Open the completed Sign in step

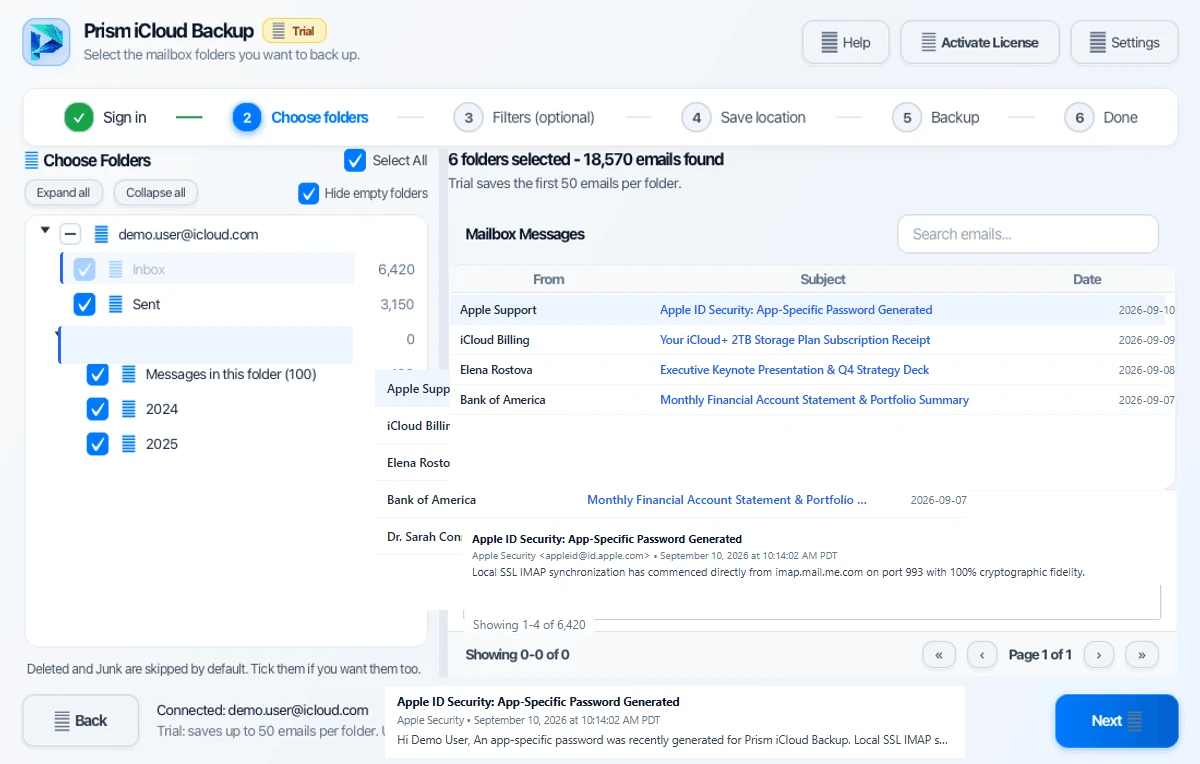pyautogui.click(x=106, y=117)
